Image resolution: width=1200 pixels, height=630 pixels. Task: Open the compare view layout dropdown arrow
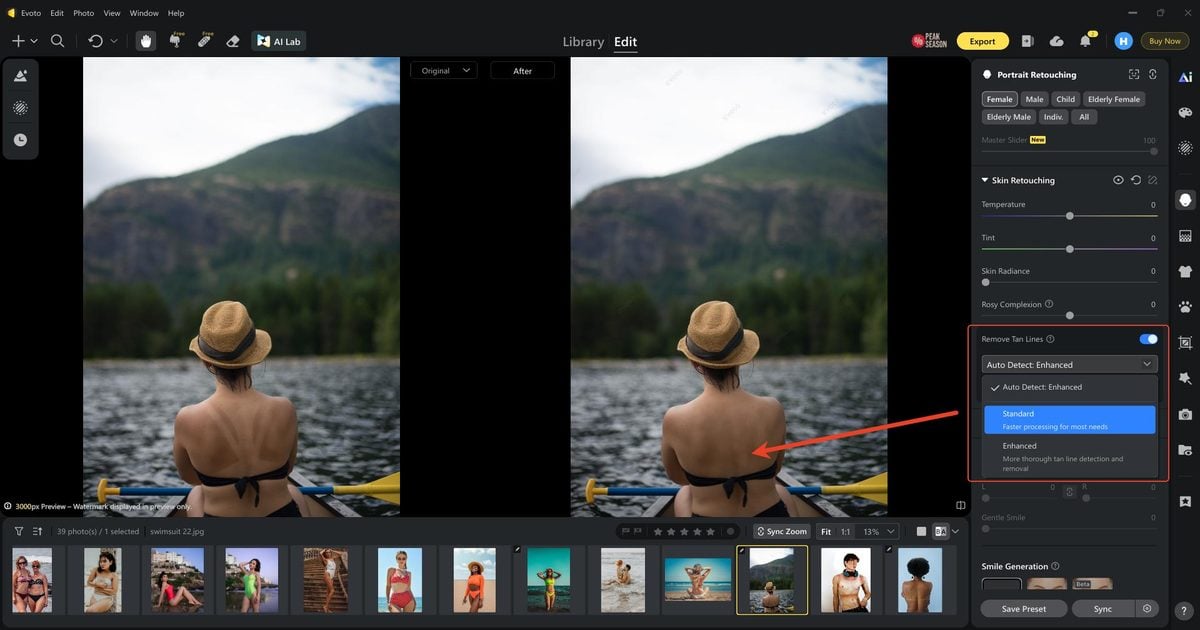pos(956,531)
